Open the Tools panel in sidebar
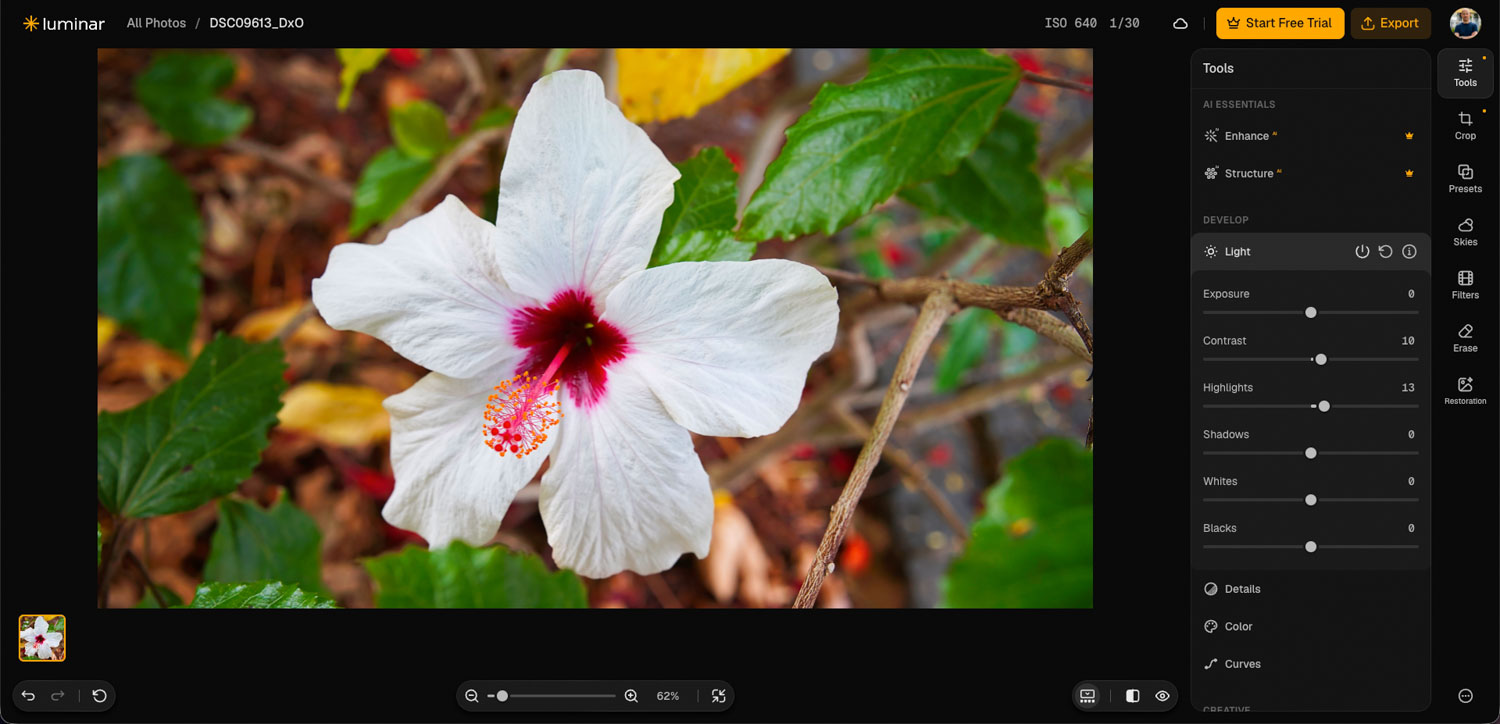Viewport: 1500px width, 724px height. coord(1465,73)
